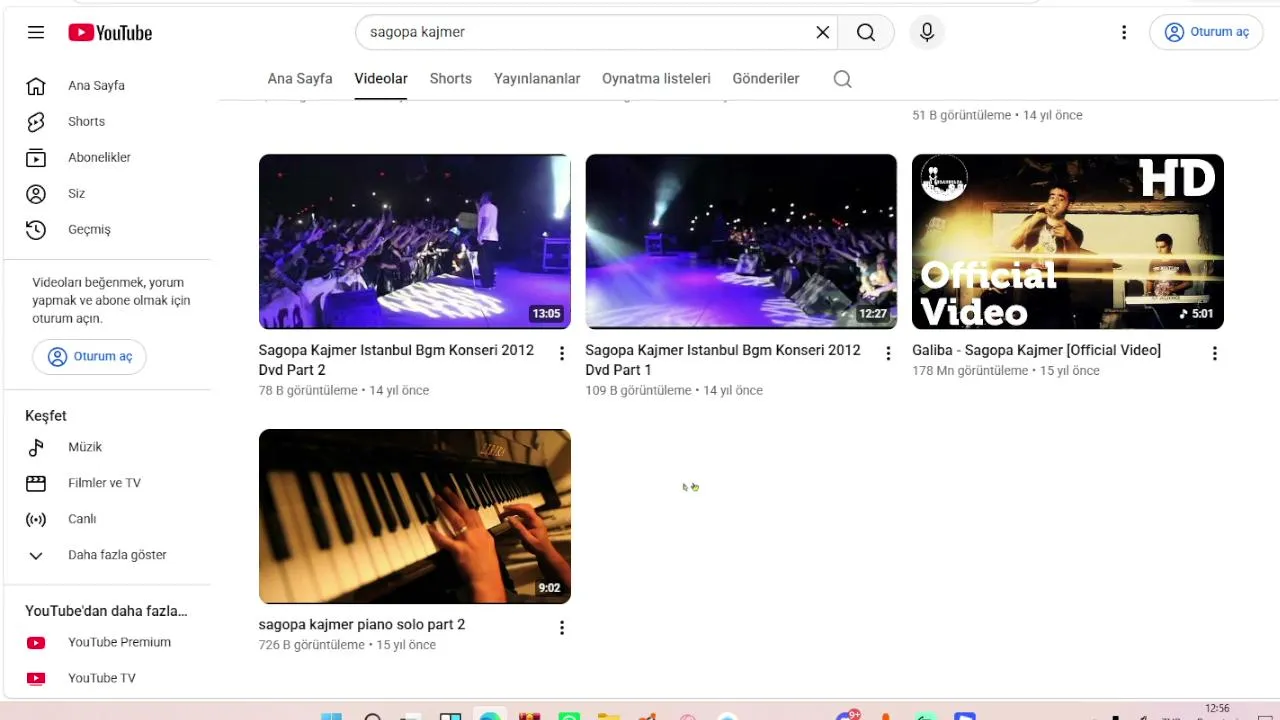The image size is (1280, 720).
Task: Click Oturum aç in the left sidebar
Action: [89, 357]
